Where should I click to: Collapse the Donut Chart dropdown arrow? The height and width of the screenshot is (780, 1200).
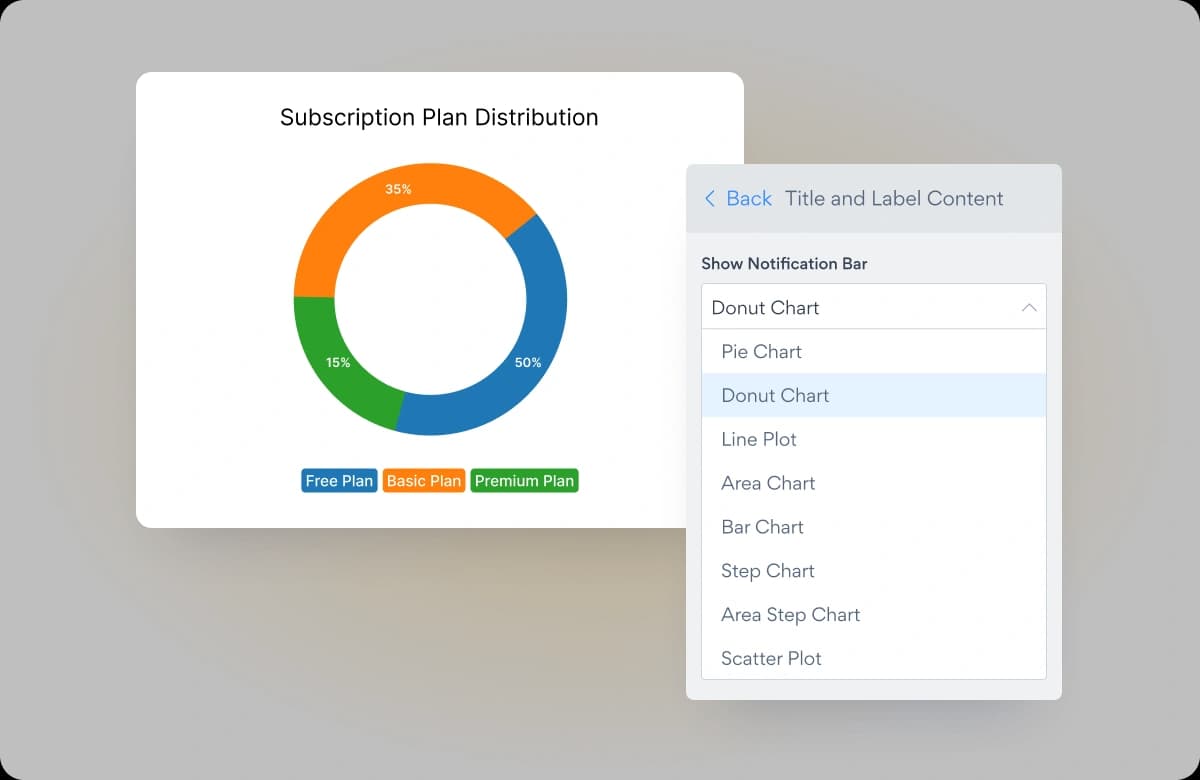(1029, 308)
